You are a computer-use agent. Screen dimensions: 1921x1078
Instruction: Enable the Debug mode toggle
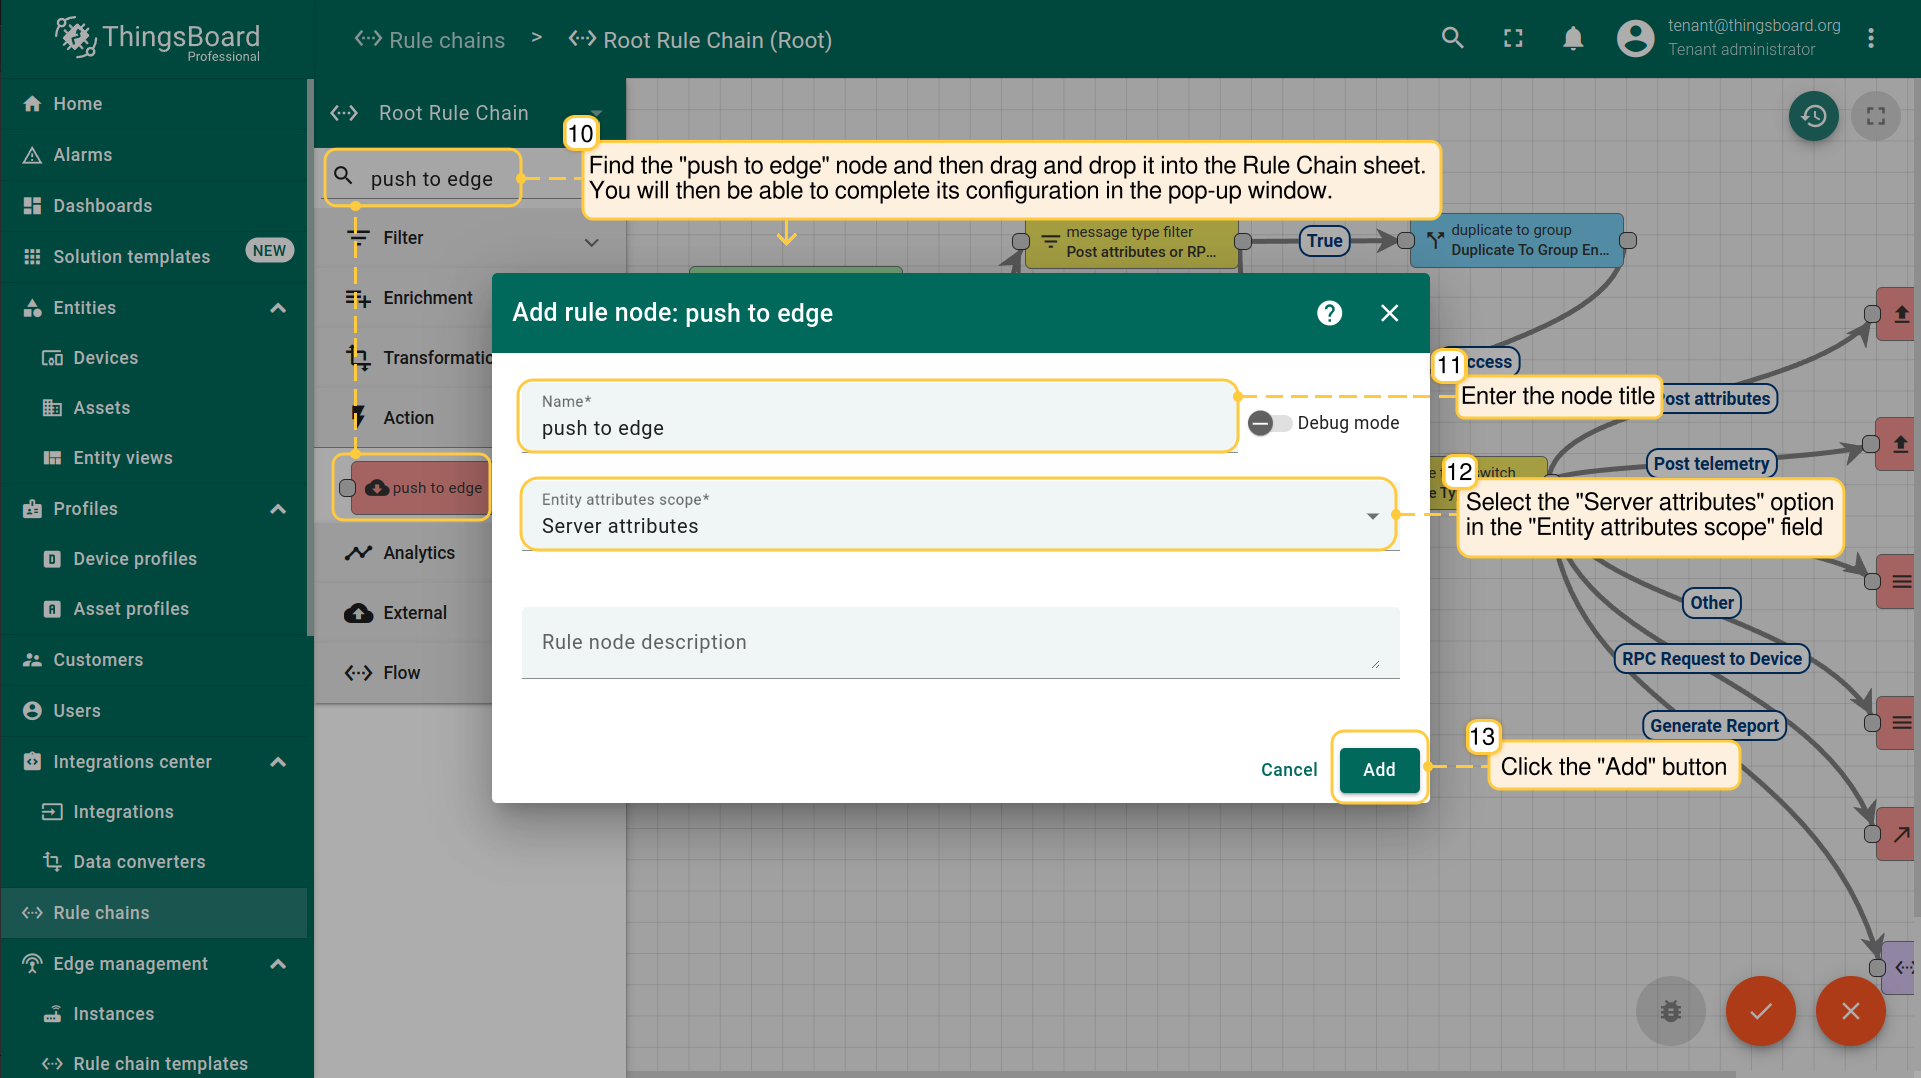[1268, 423]
